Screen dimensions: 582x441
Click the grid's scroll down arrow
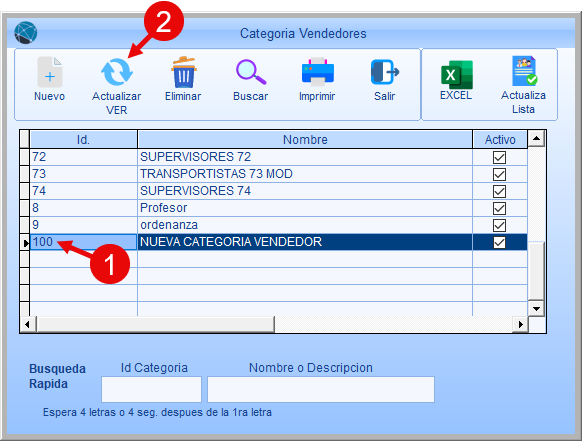click(x=536, y=308)
